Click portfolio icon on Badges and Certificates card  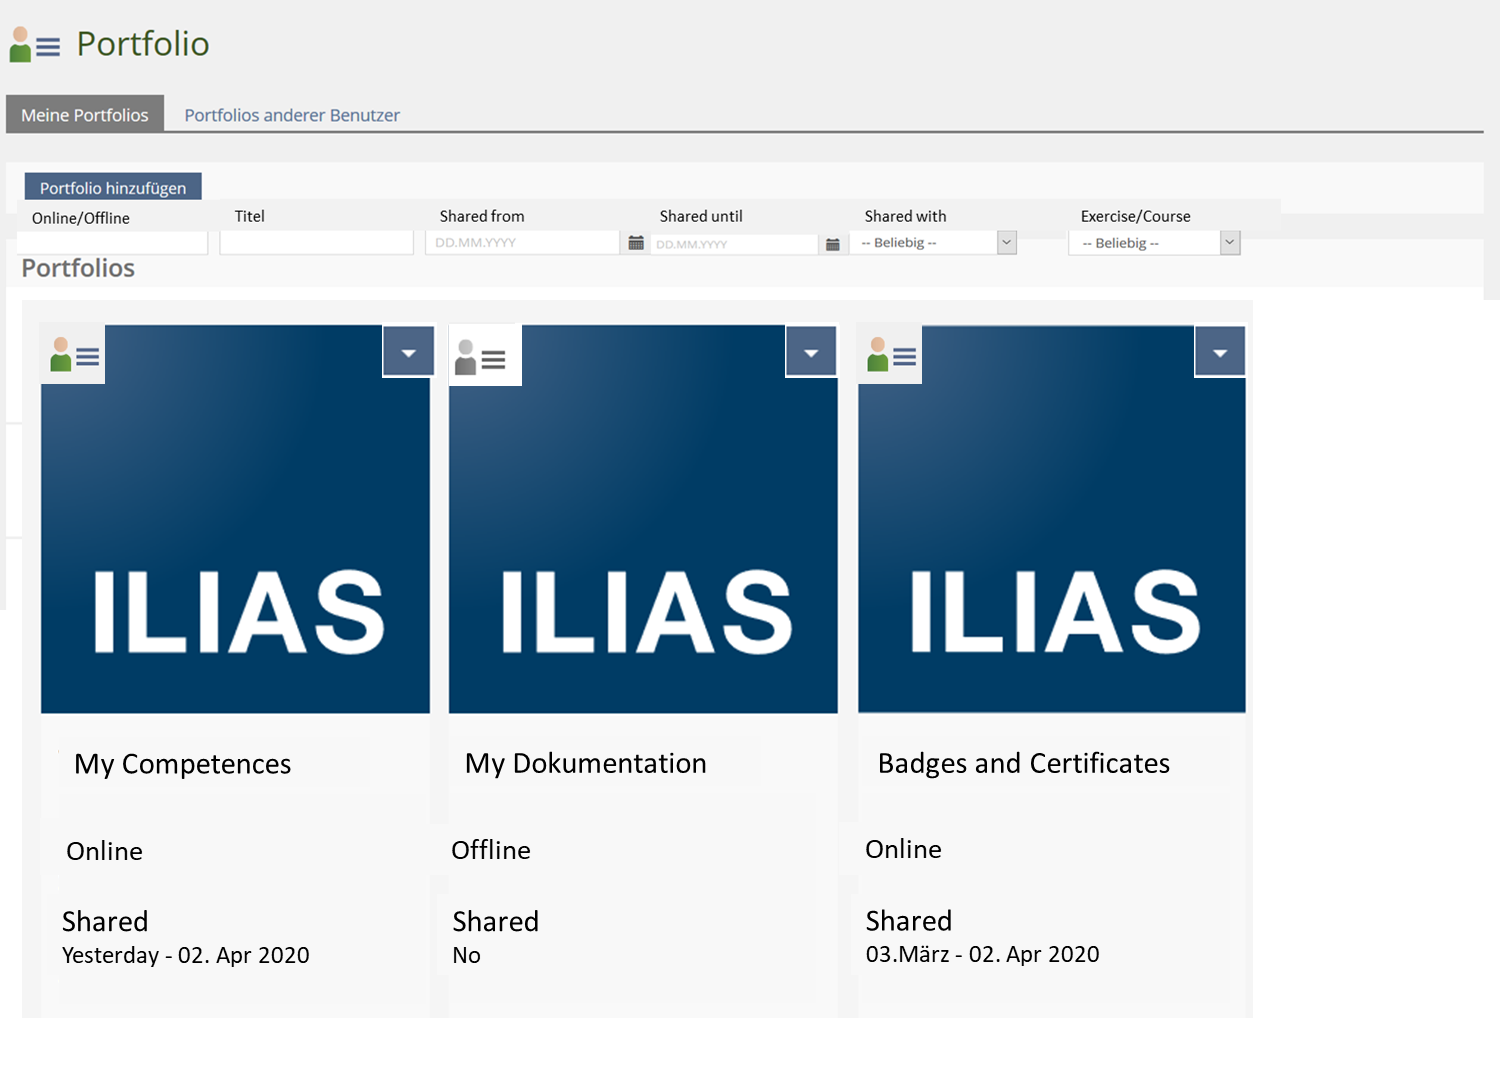pos(891,355)
